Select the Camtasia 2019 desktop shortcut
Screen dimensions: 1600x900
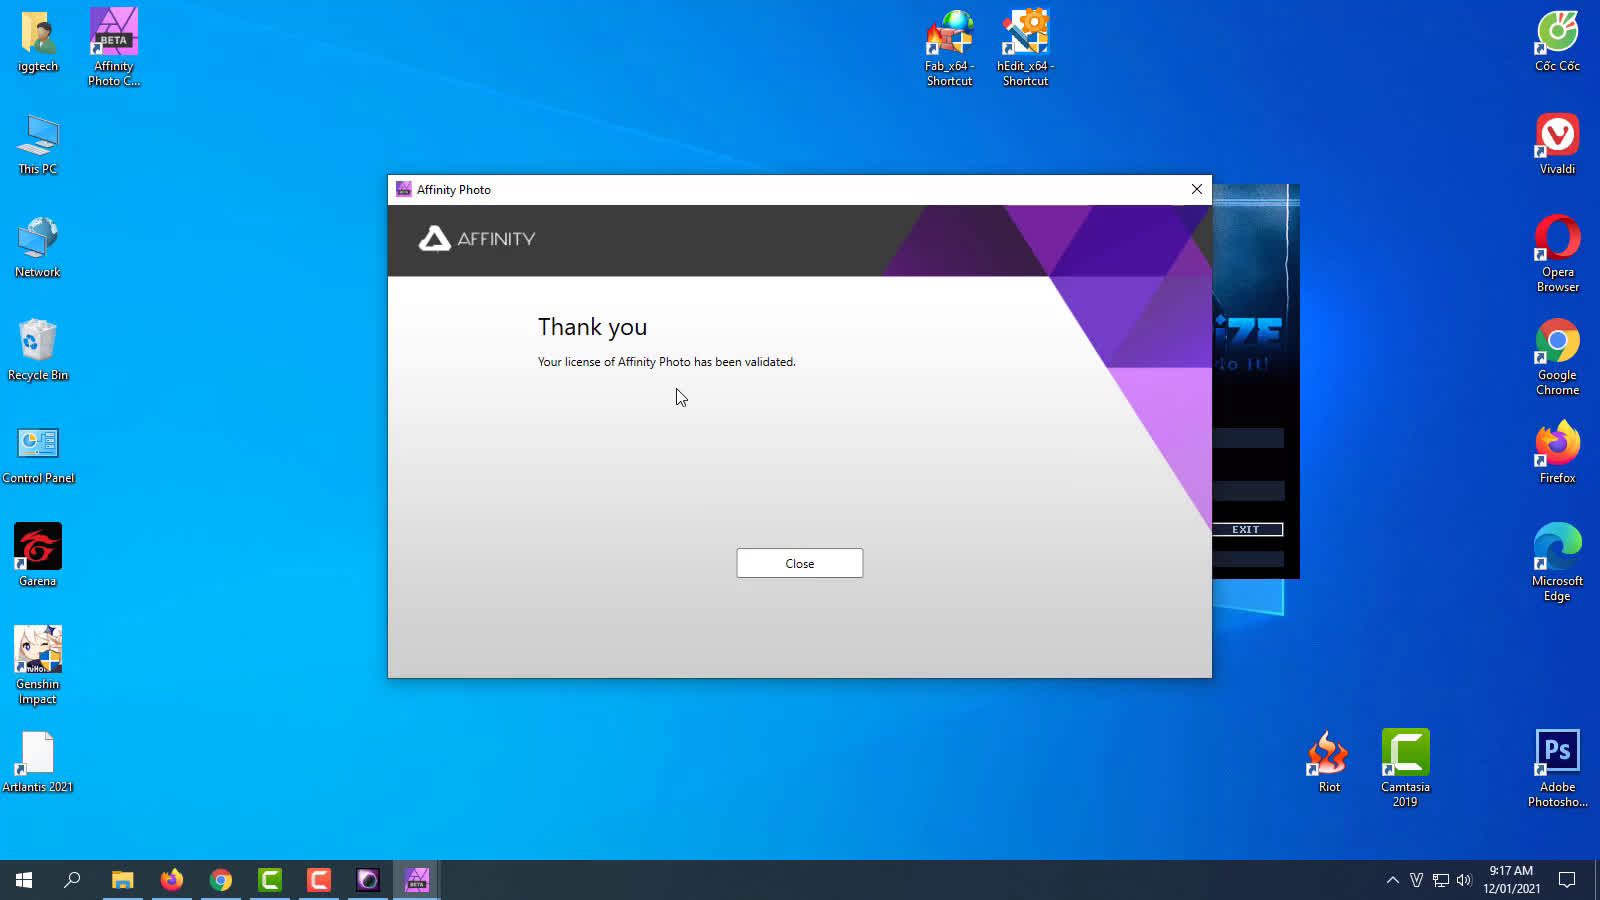[1405, 768]
